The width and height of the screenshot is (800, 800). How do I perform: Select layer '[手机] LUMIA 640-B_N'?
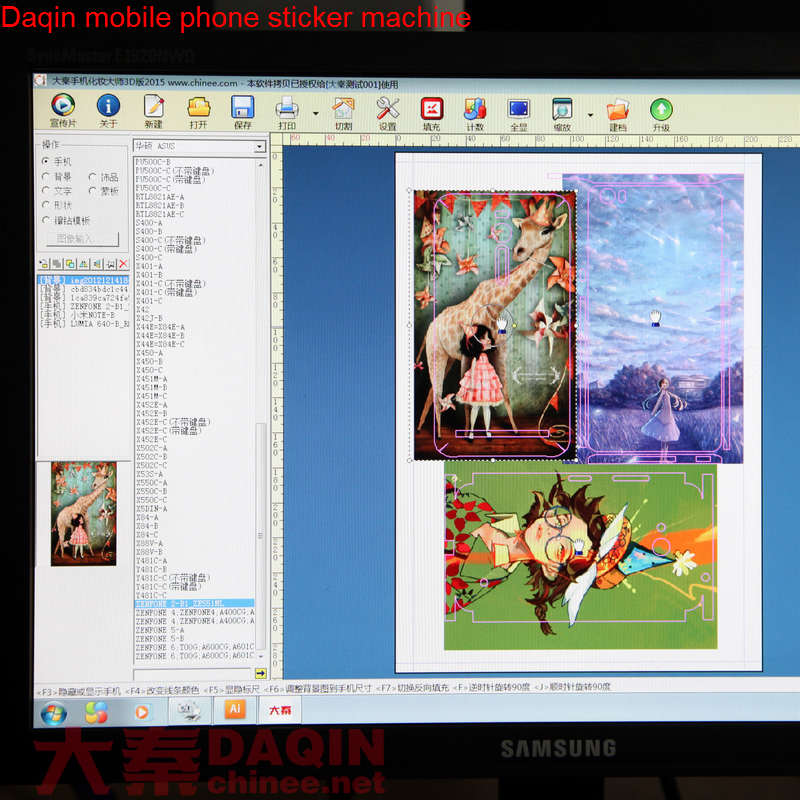click(x=84, y=323)
